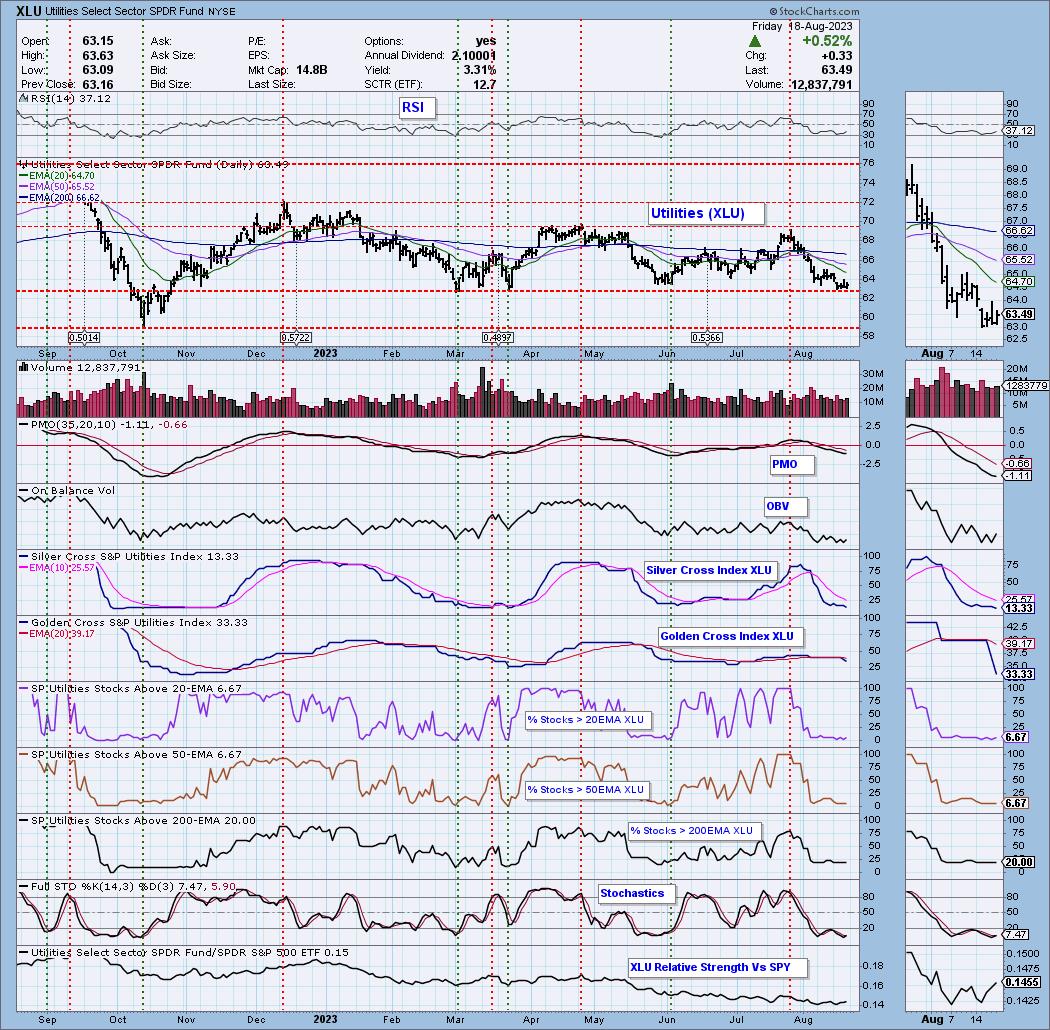Click the 66.62 EMA price tag in zoom panel
Screen dimensions: 1050x1030
pos(1019,230)
